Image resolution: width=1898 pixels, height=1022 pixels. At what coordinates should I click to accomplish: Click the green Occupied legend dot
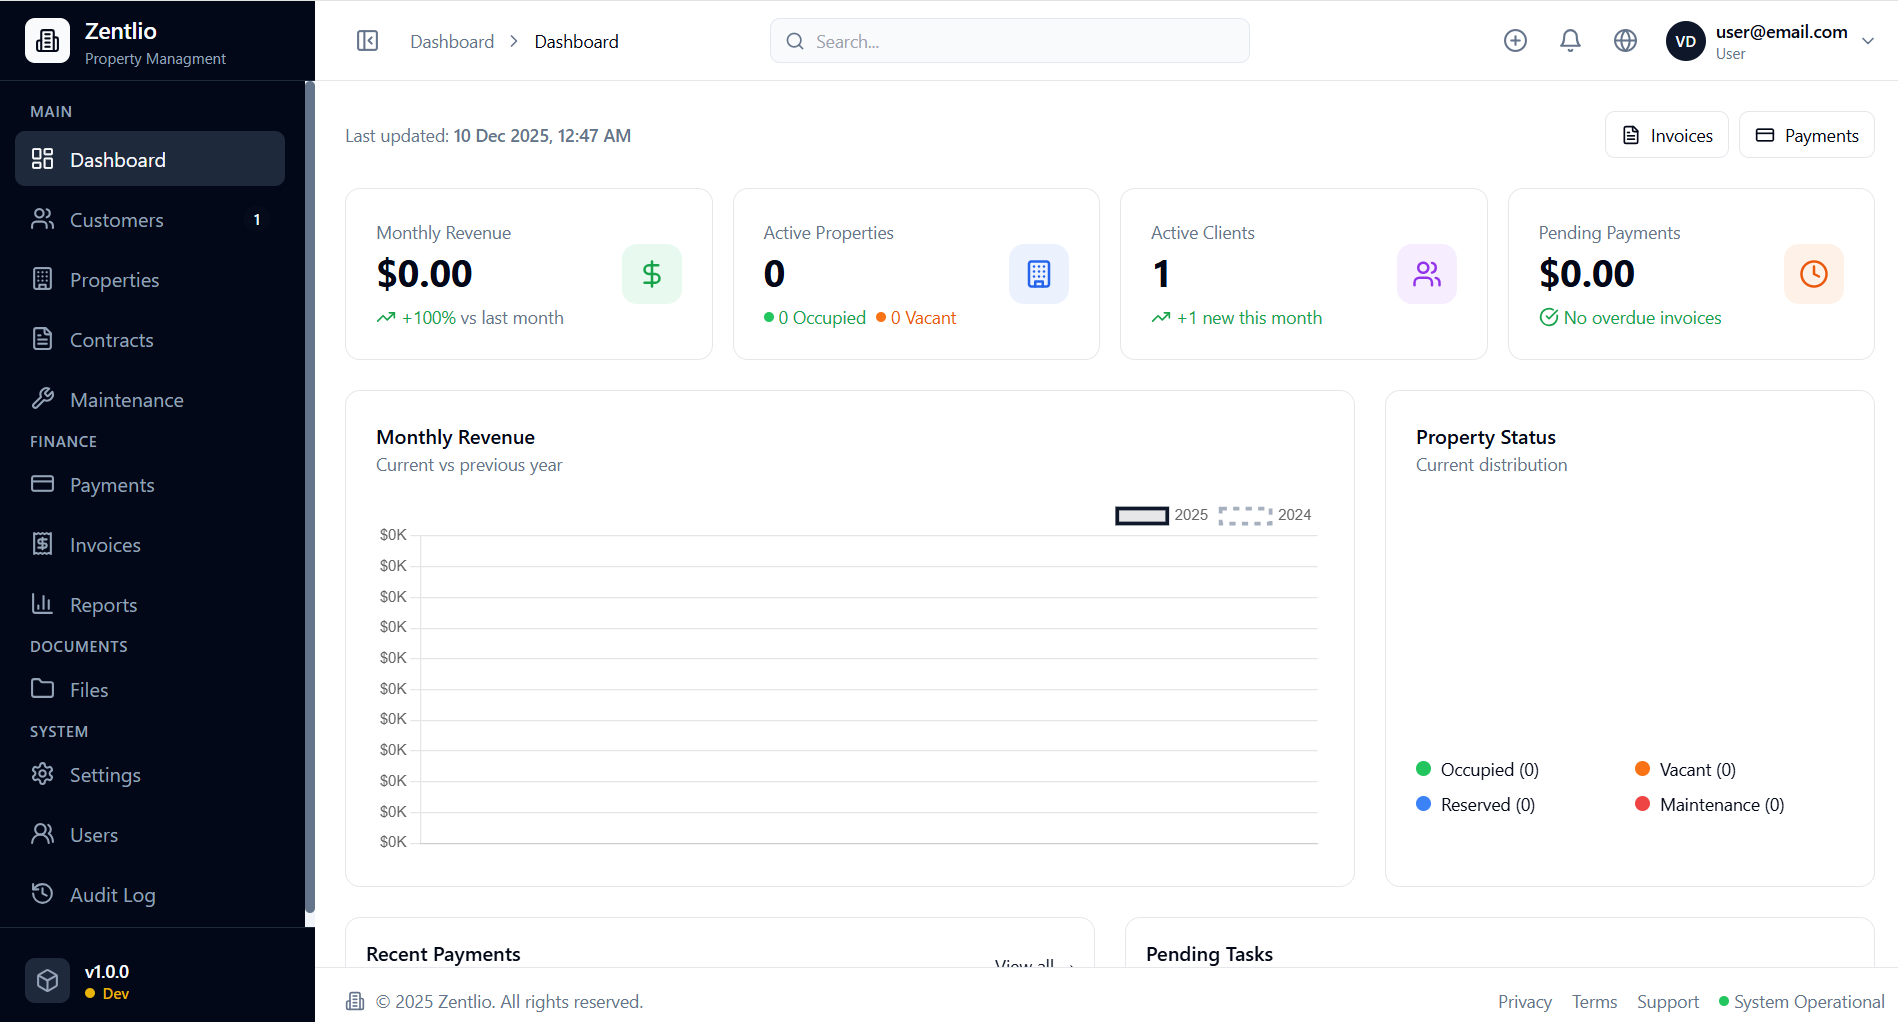click(1423, 769)
